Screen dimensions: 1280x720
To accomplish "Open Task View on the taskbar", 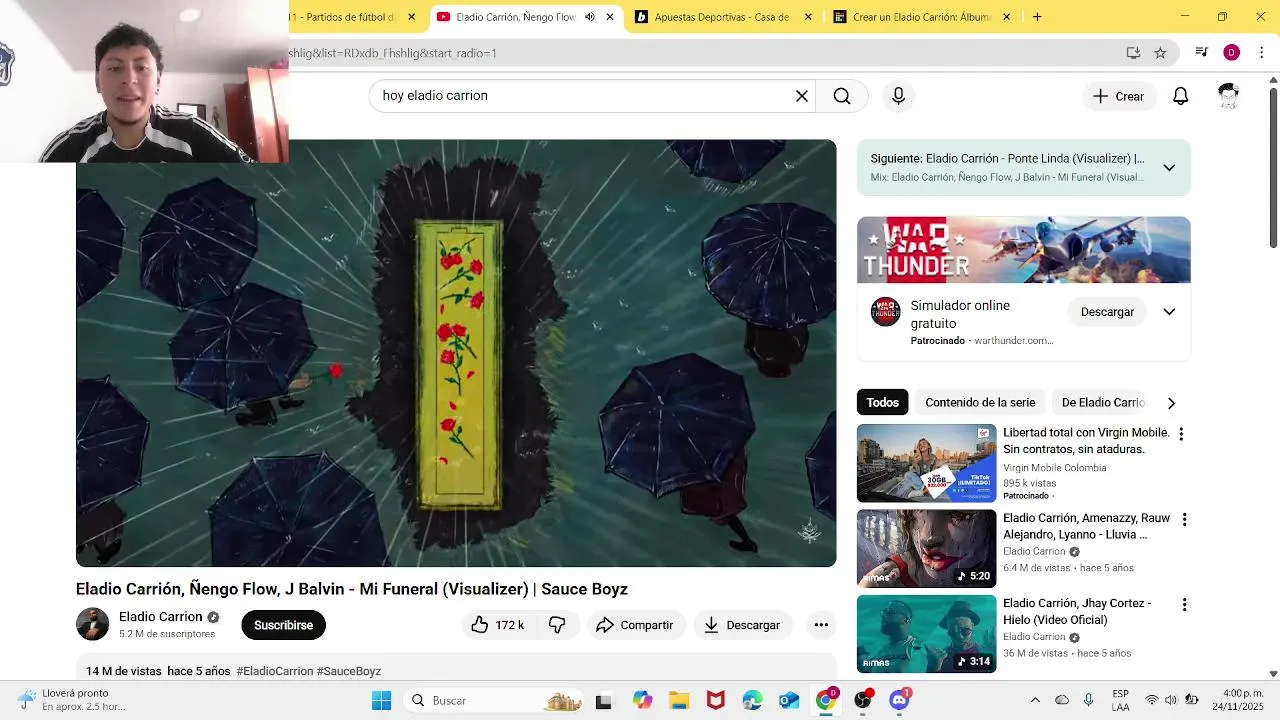I will (x=603, y=701).
